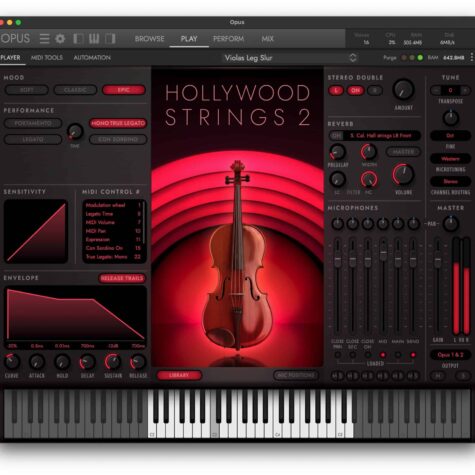Open the Stereo channel routing dropdown
Viewport: 475px width, 475px height.
(x=450, y=182)
